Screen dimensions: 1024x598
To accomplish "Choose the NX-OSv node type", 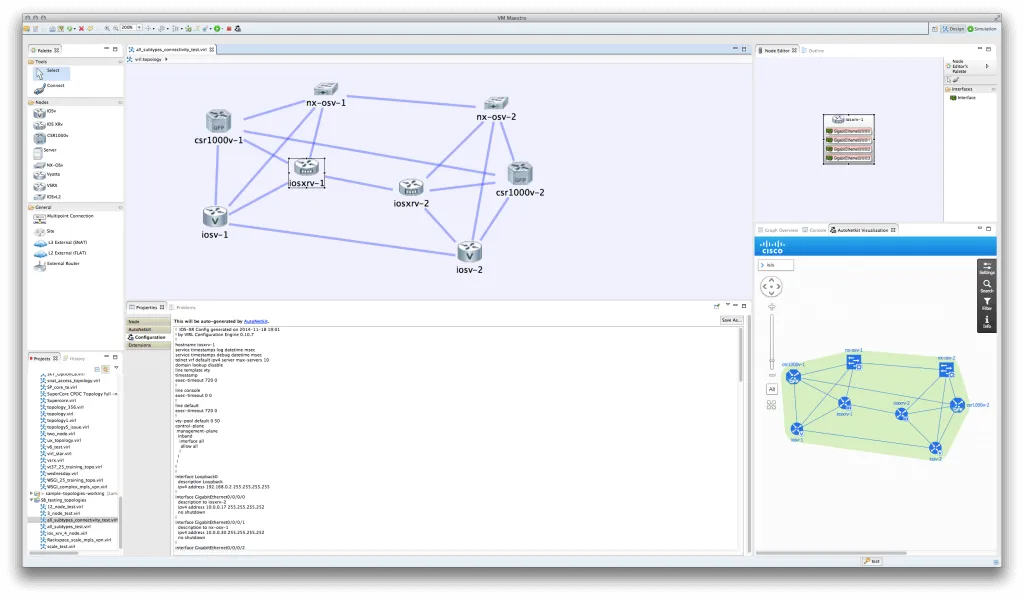I will [48, 166].
